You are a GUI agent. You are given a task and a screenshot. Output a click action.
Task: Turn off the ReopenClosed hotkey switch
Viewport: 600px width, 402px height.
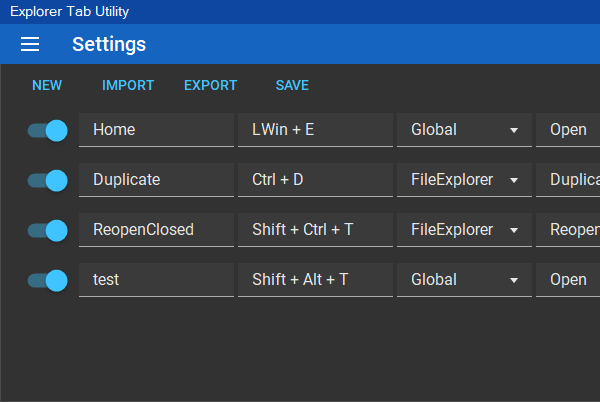[47, 231]
